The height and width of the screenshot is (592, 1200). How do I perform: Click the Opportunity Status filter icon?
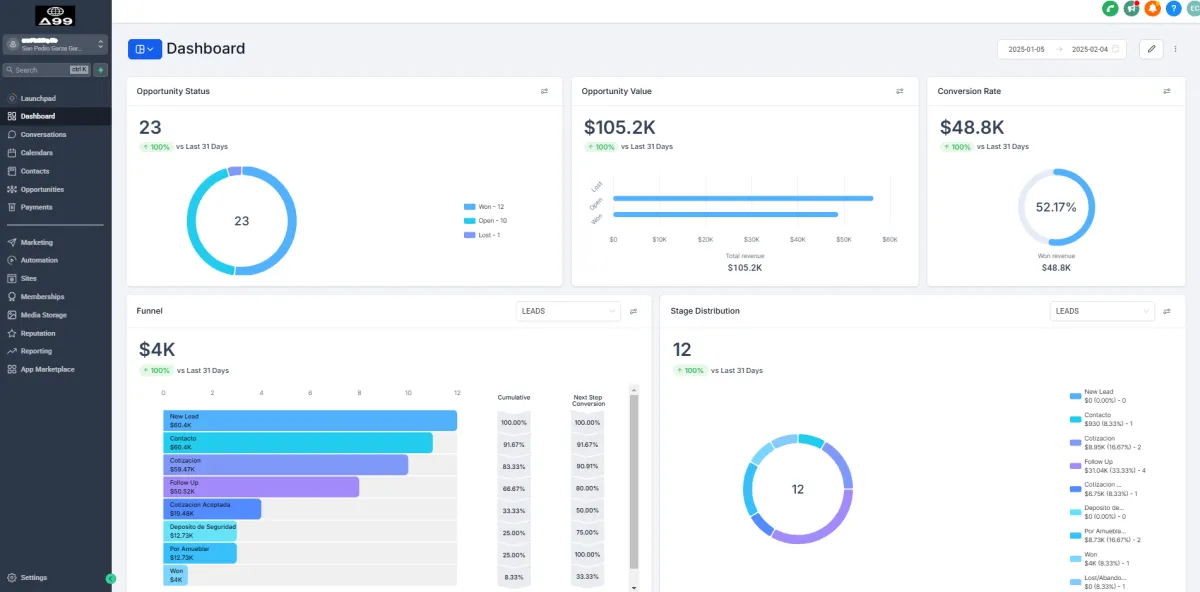pos(544,91)
